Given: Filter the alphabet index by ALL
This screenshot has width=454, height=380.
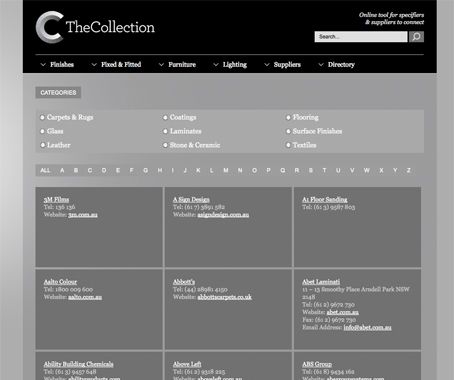Looking at the screenshot, I should pos(45,170).
